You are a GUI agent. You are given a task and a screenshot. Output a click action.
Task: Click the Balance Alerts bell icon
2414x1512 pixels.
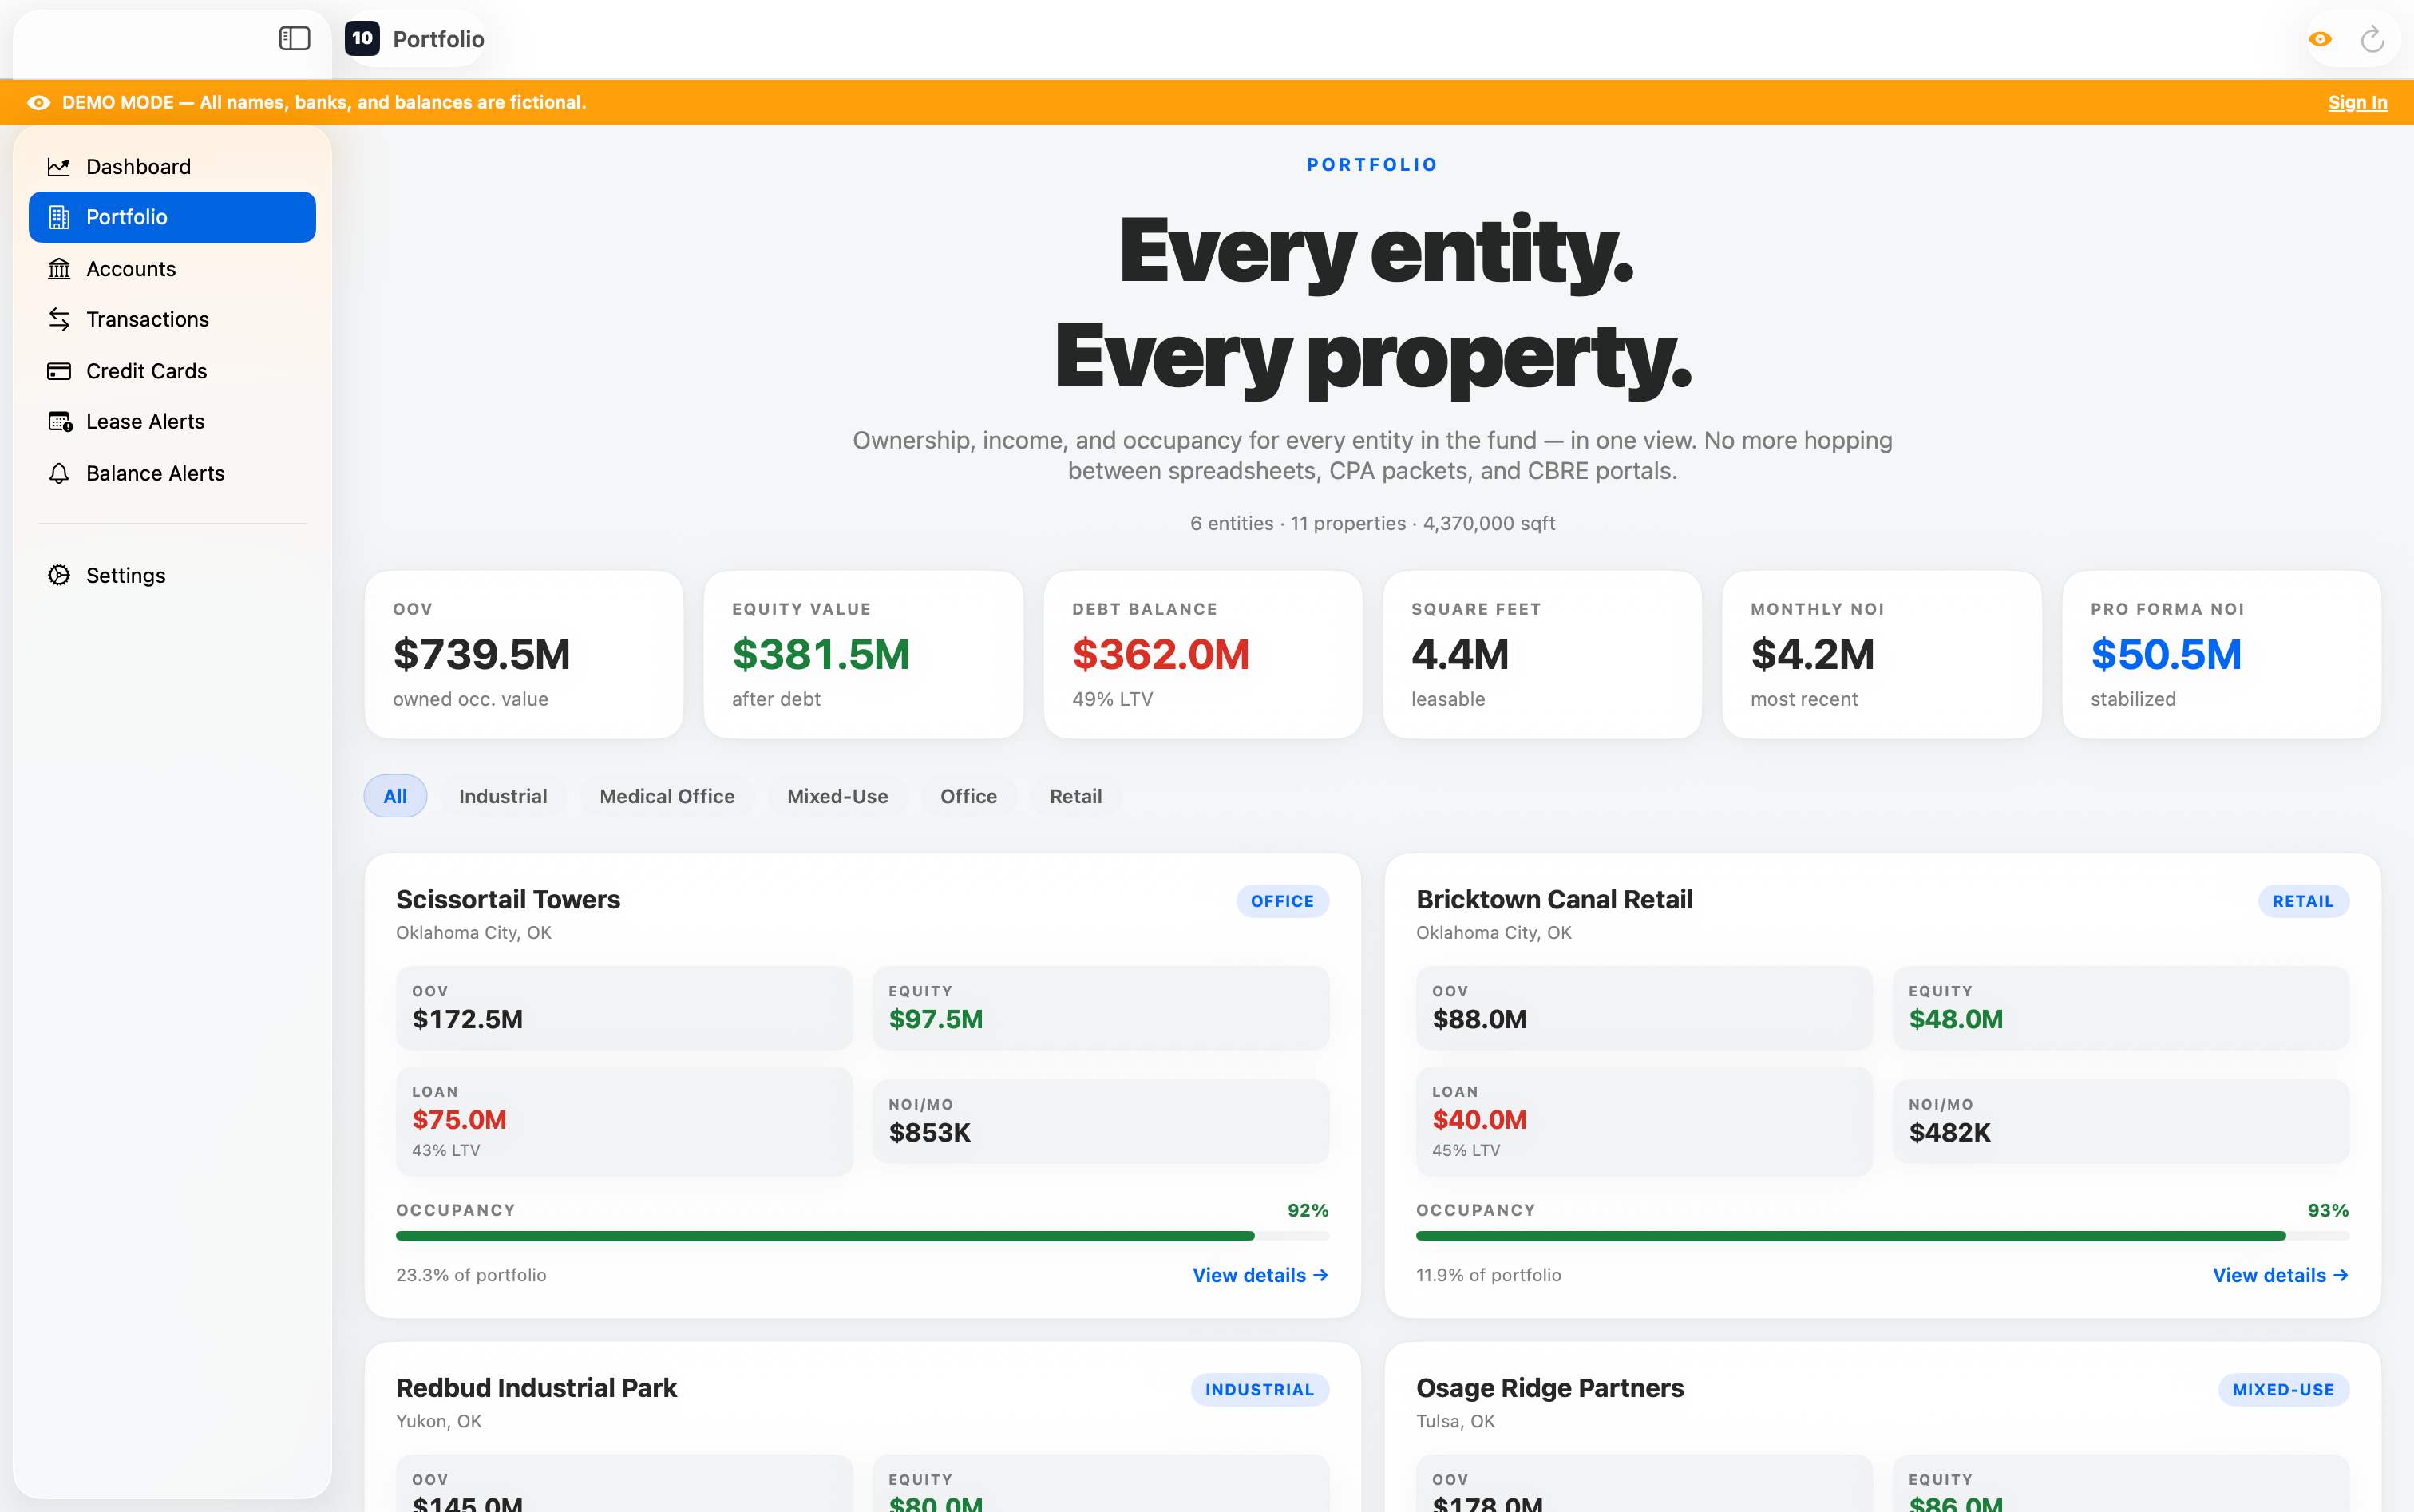[59, 473]
